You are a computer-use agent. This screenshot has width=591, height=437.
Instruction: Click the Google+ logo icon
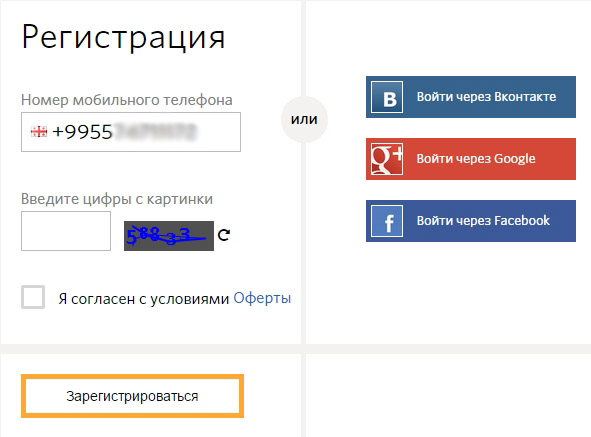tap(387, 159)
